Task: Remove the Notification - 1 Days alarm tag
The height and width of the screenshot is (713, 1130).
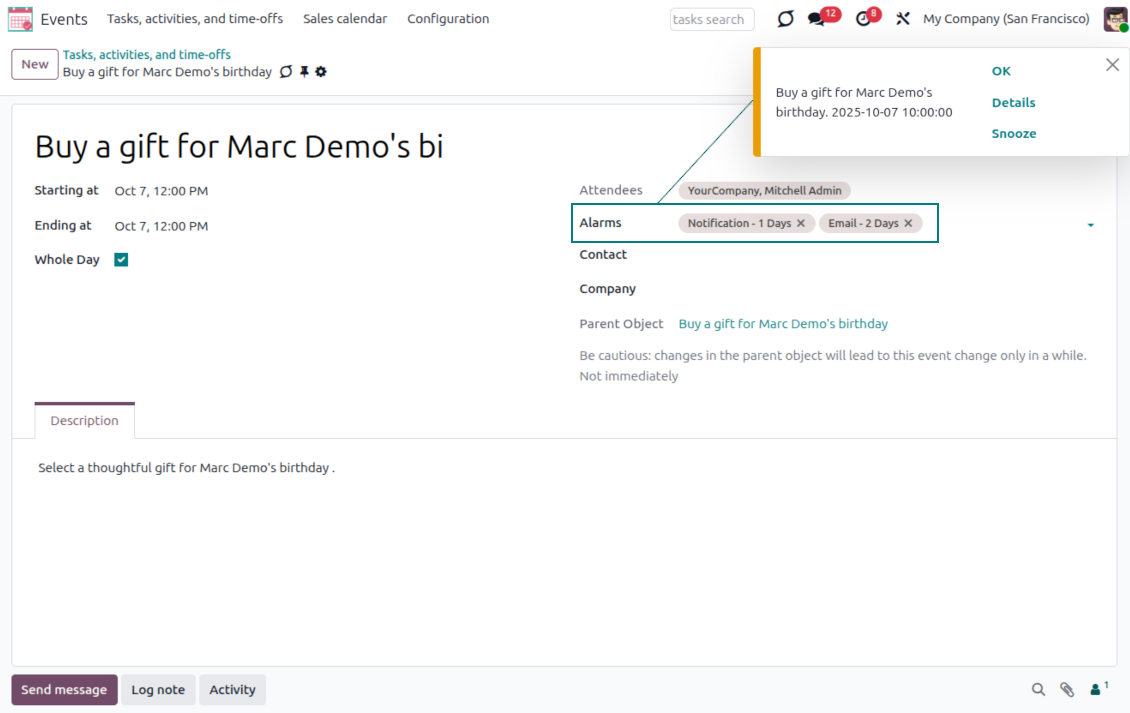Action: (x=801, y=223)
